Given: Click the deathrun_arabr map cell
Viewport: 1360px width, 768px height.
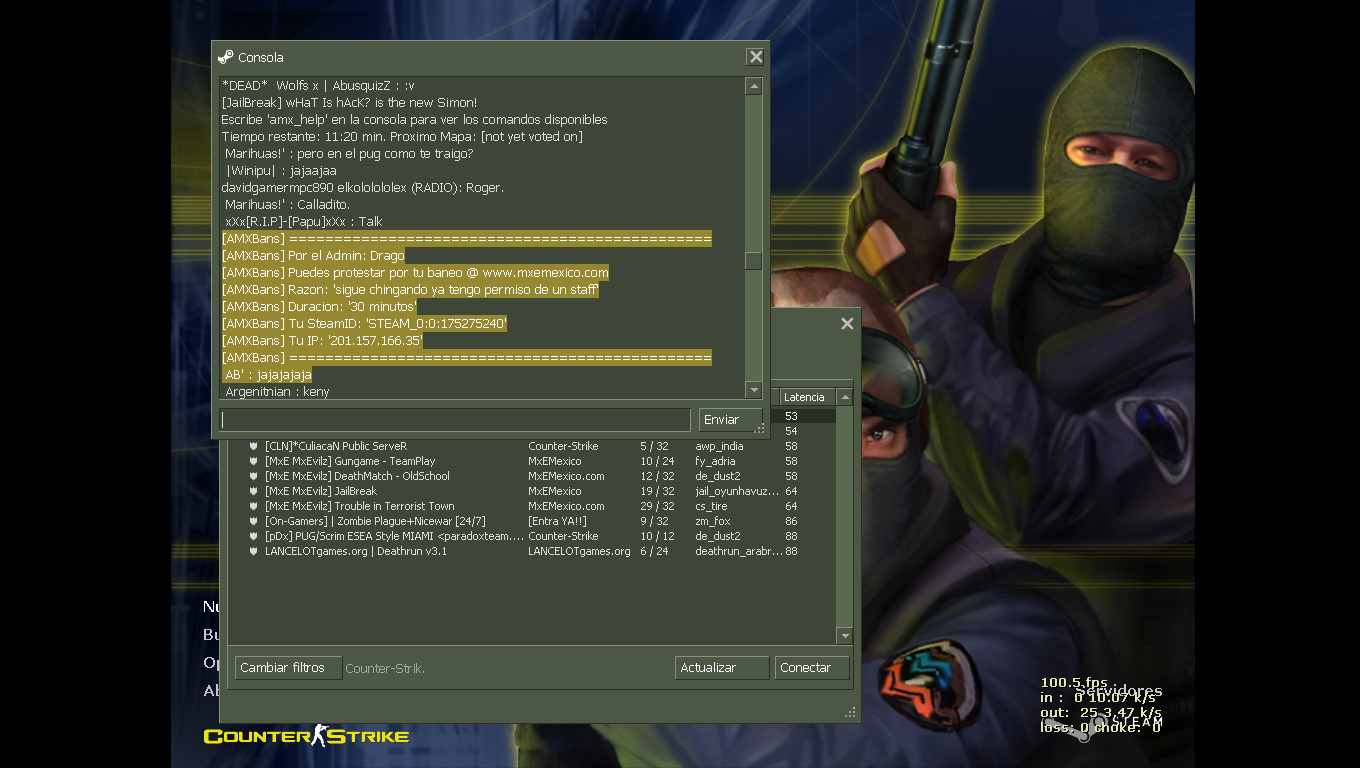Looking at the screenshot, I should tap(738, 551).
